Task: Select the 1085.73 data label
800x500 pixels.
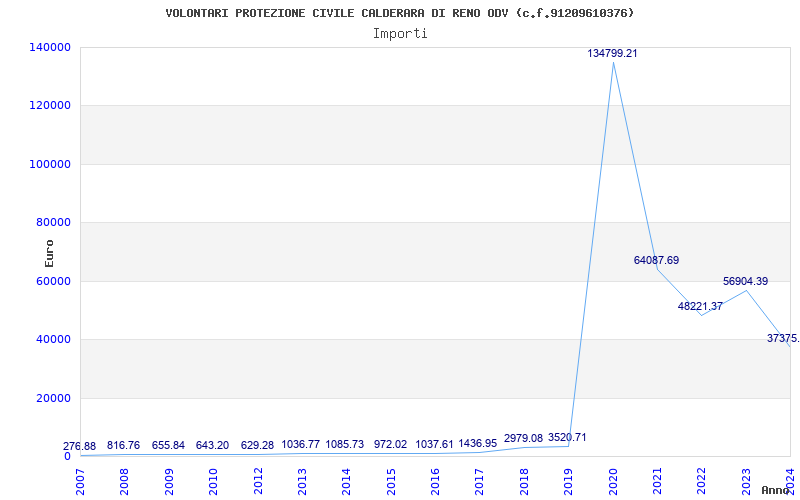Action: [345, 444]
